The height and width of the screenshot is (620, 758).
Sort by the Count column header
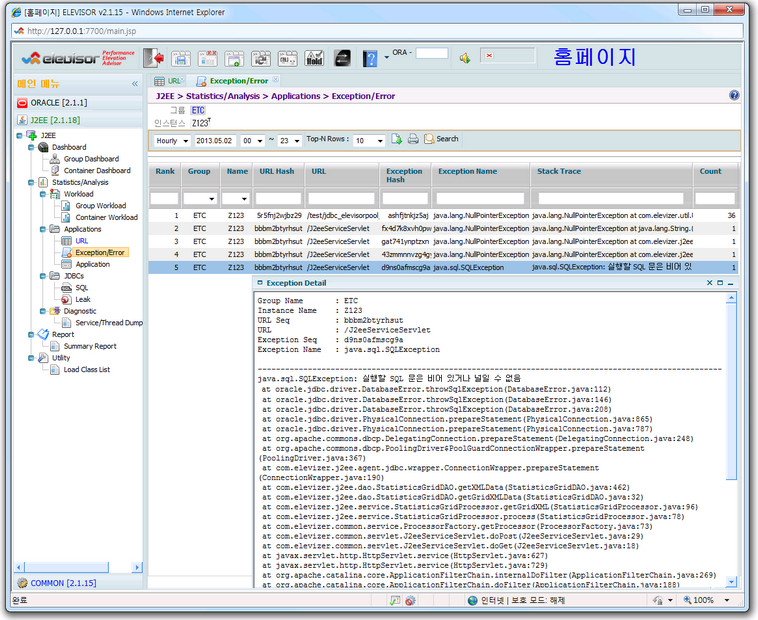pos(710,171)
